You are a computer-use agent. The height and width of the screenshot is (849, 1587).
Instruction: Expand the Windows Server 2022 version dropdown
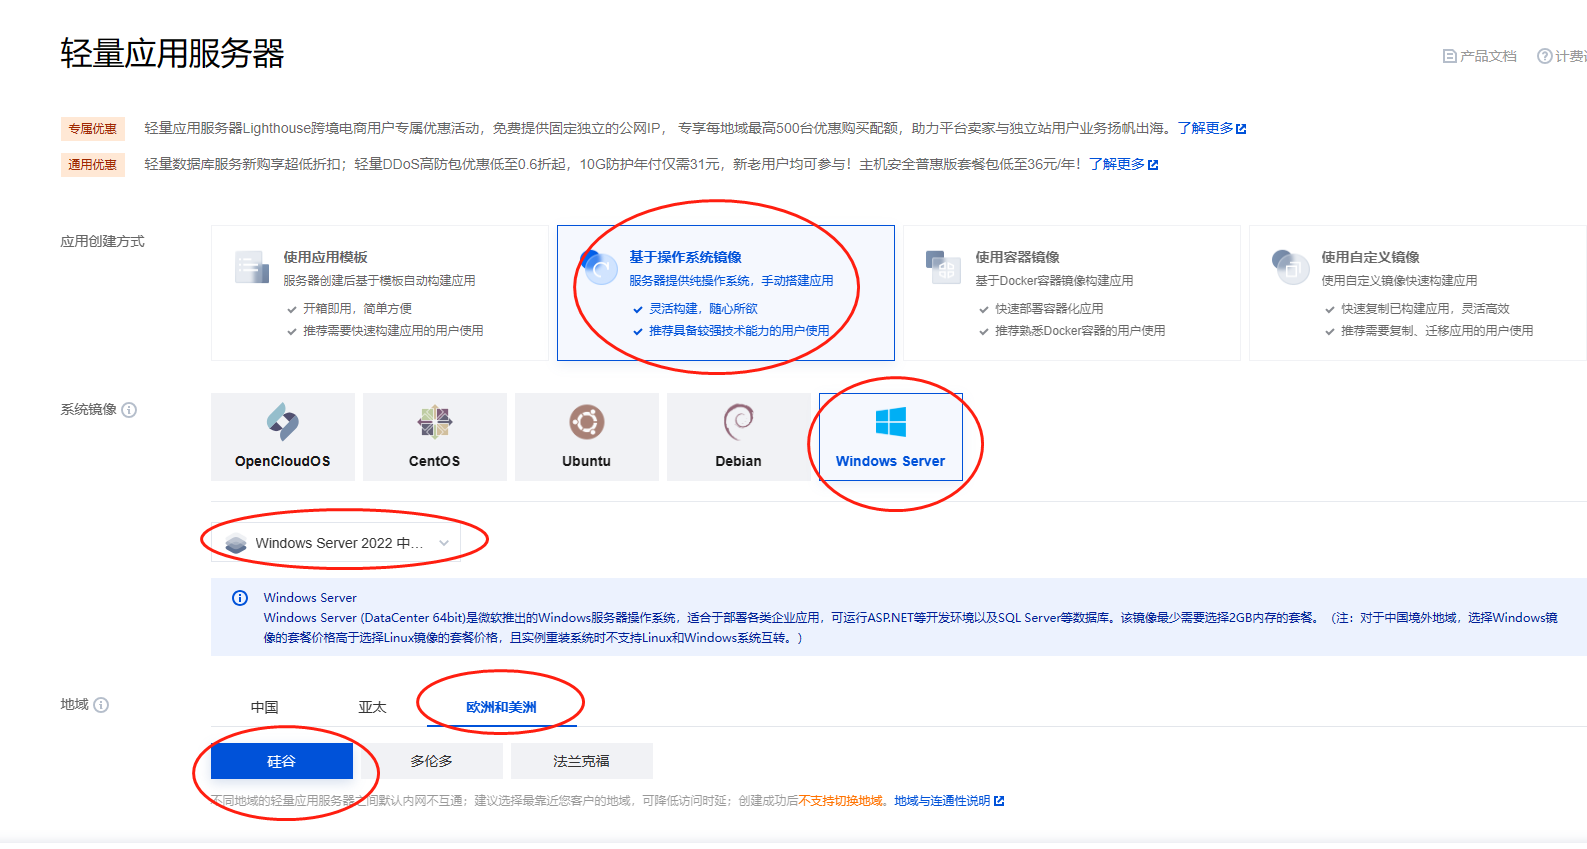click(x=338, y=543)
